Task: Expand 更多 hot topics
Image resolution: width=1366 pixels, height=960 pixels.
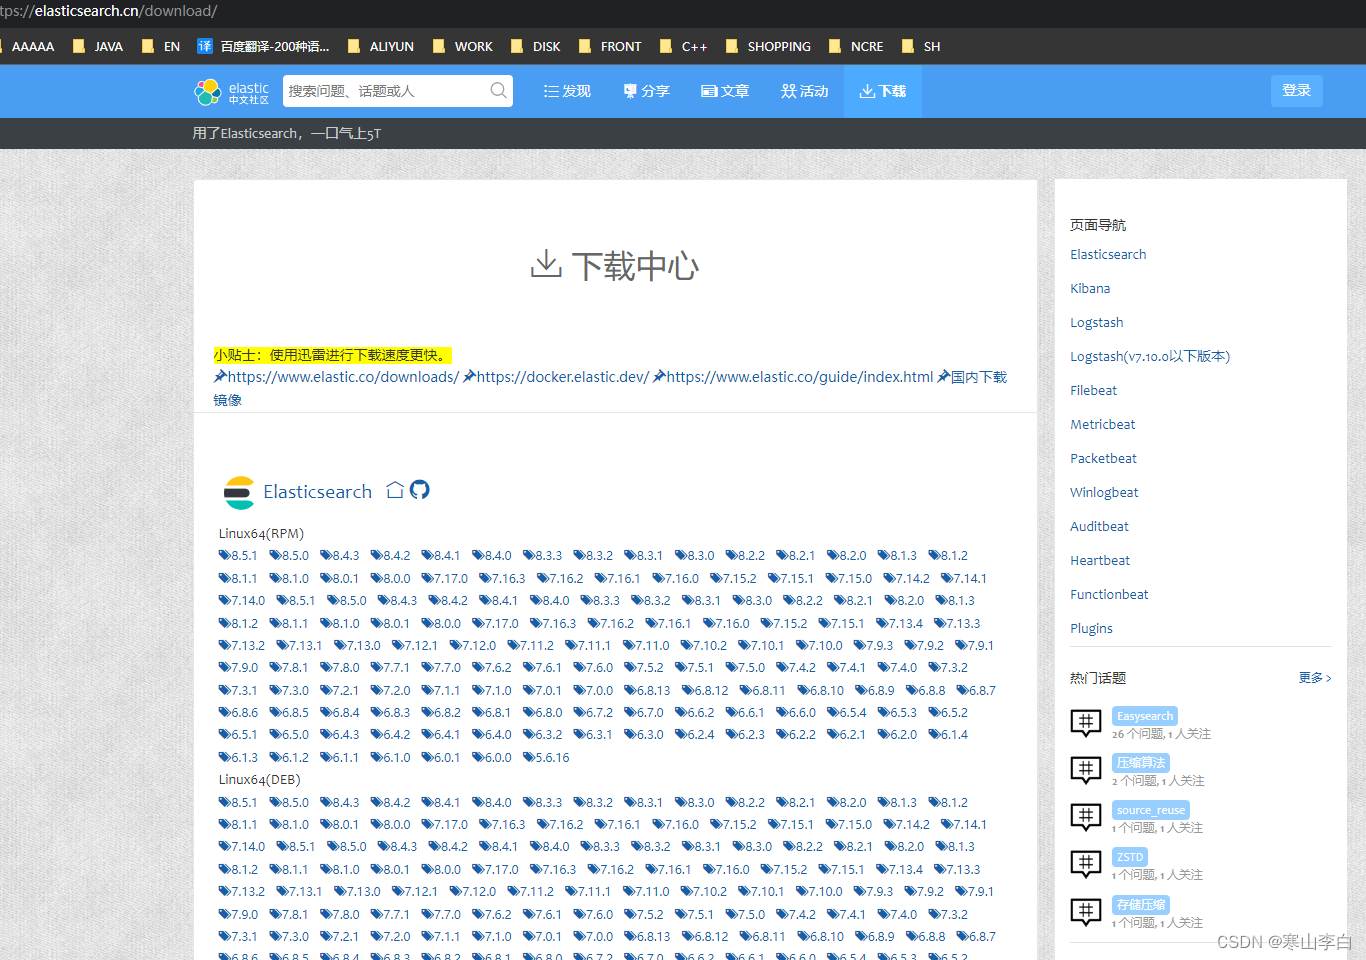Action: [1315, 678]
